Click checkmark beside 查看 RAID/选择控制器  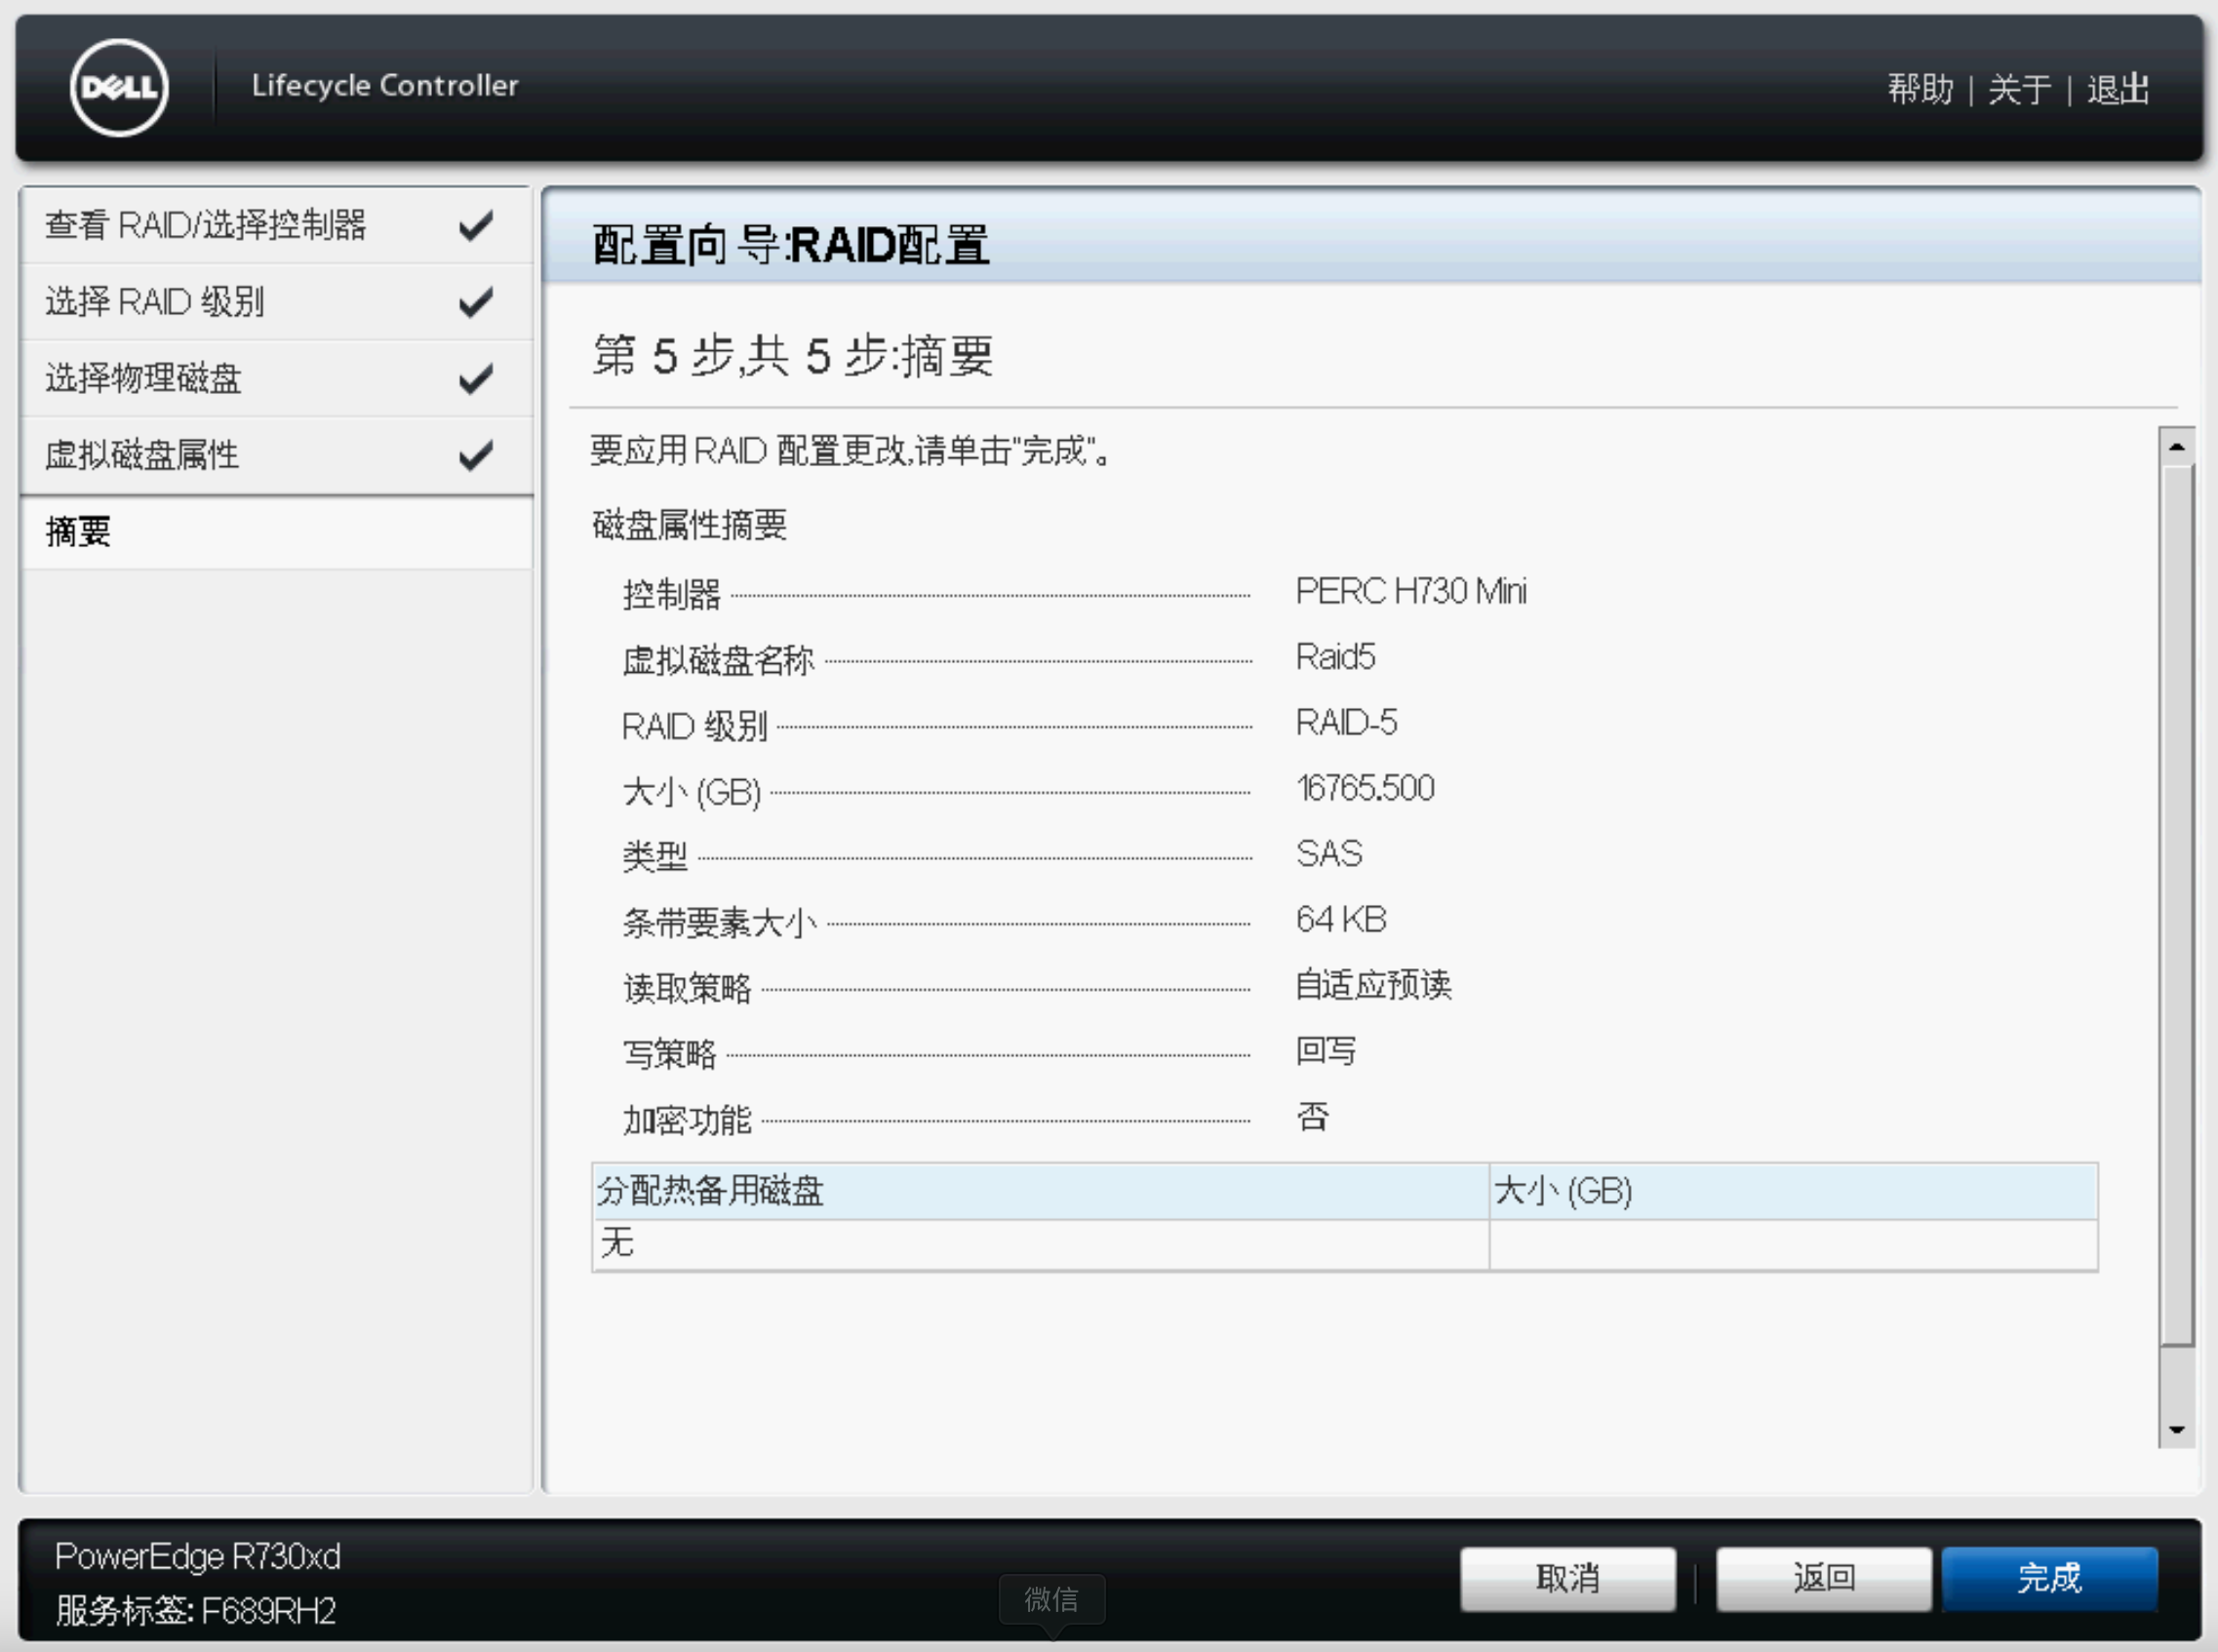pyautogui.click(x=476, y=225)
